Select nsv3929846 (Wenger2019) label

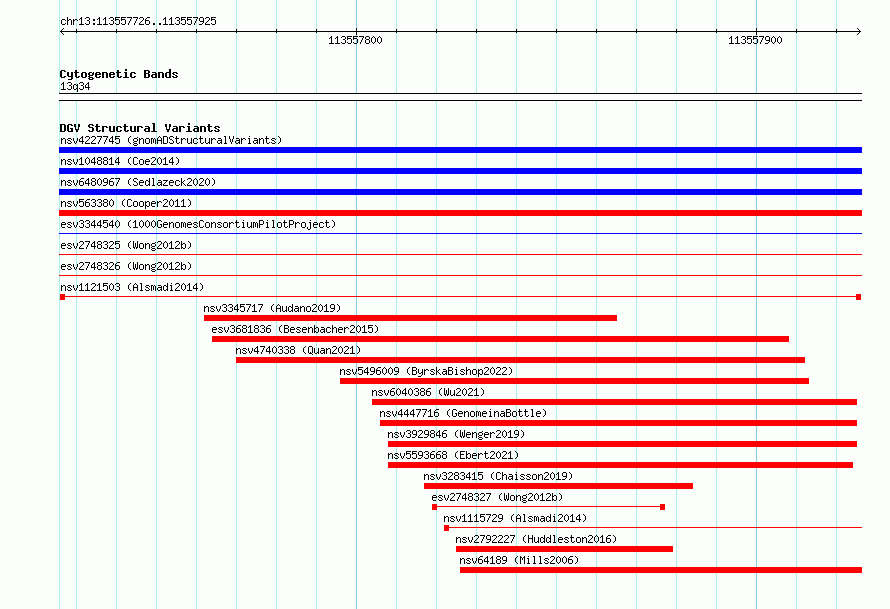pos(456,434)
